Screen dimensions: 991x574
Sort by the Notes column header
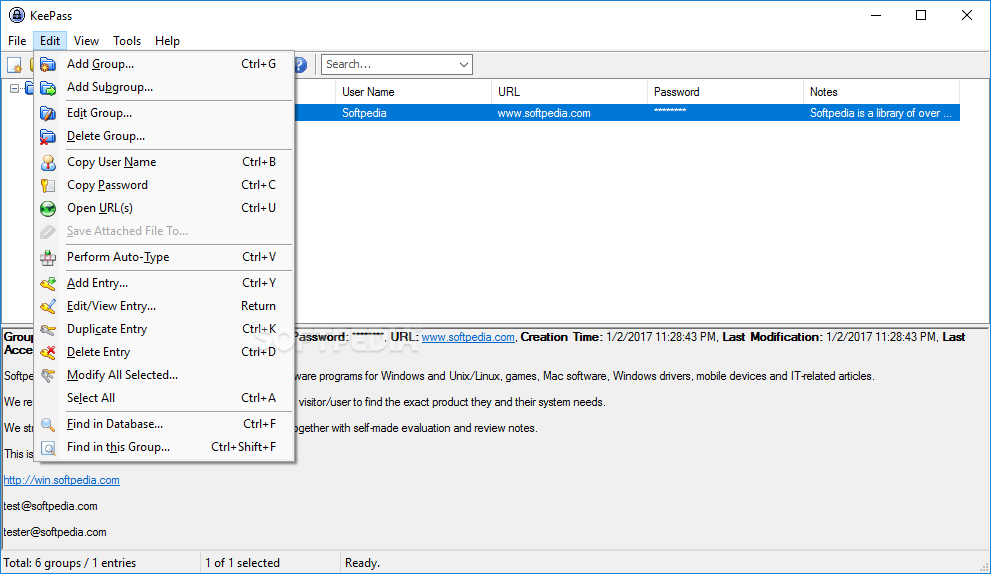coord(882,92)
